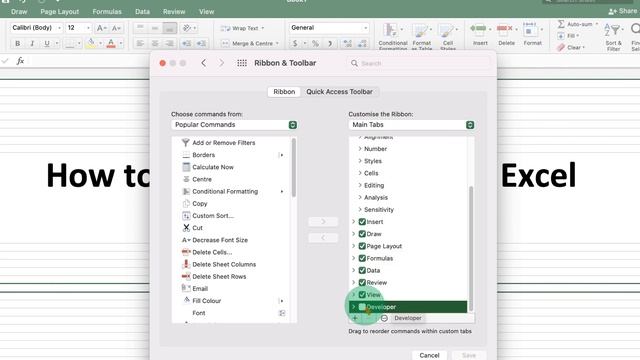Viewport: 640px width, 360px height.
Task: Toggle Underline formatting in the ribbon
Action: [x=47, y=43]
